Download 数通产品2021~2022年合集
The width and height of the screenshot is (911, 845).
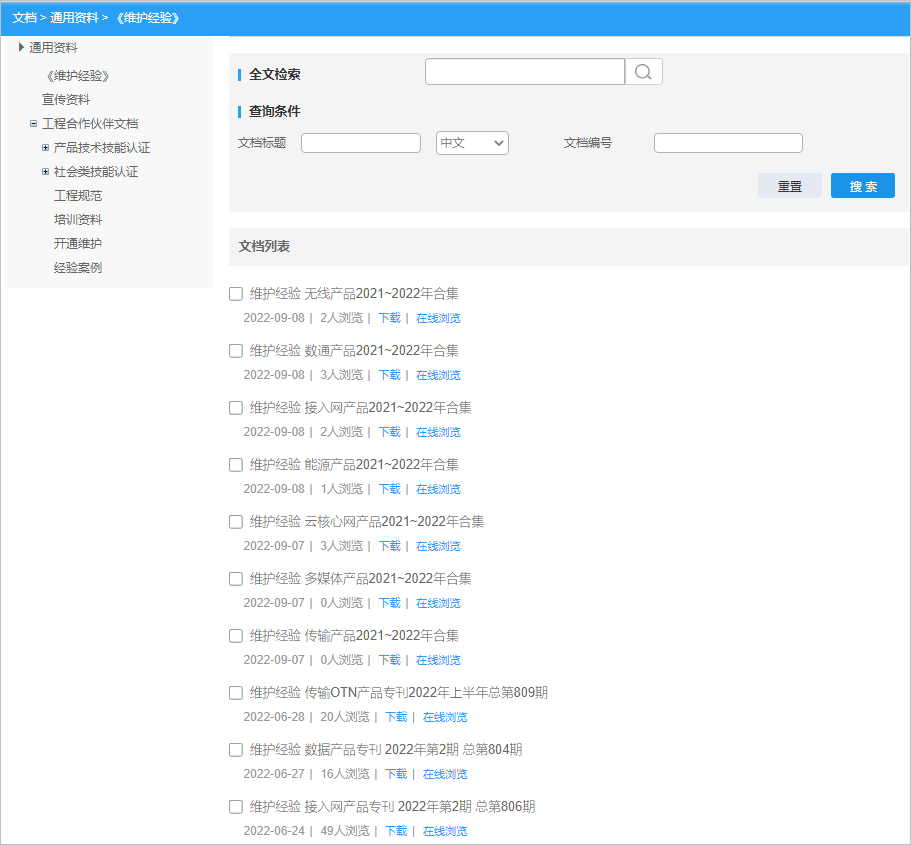coord(390,375)
